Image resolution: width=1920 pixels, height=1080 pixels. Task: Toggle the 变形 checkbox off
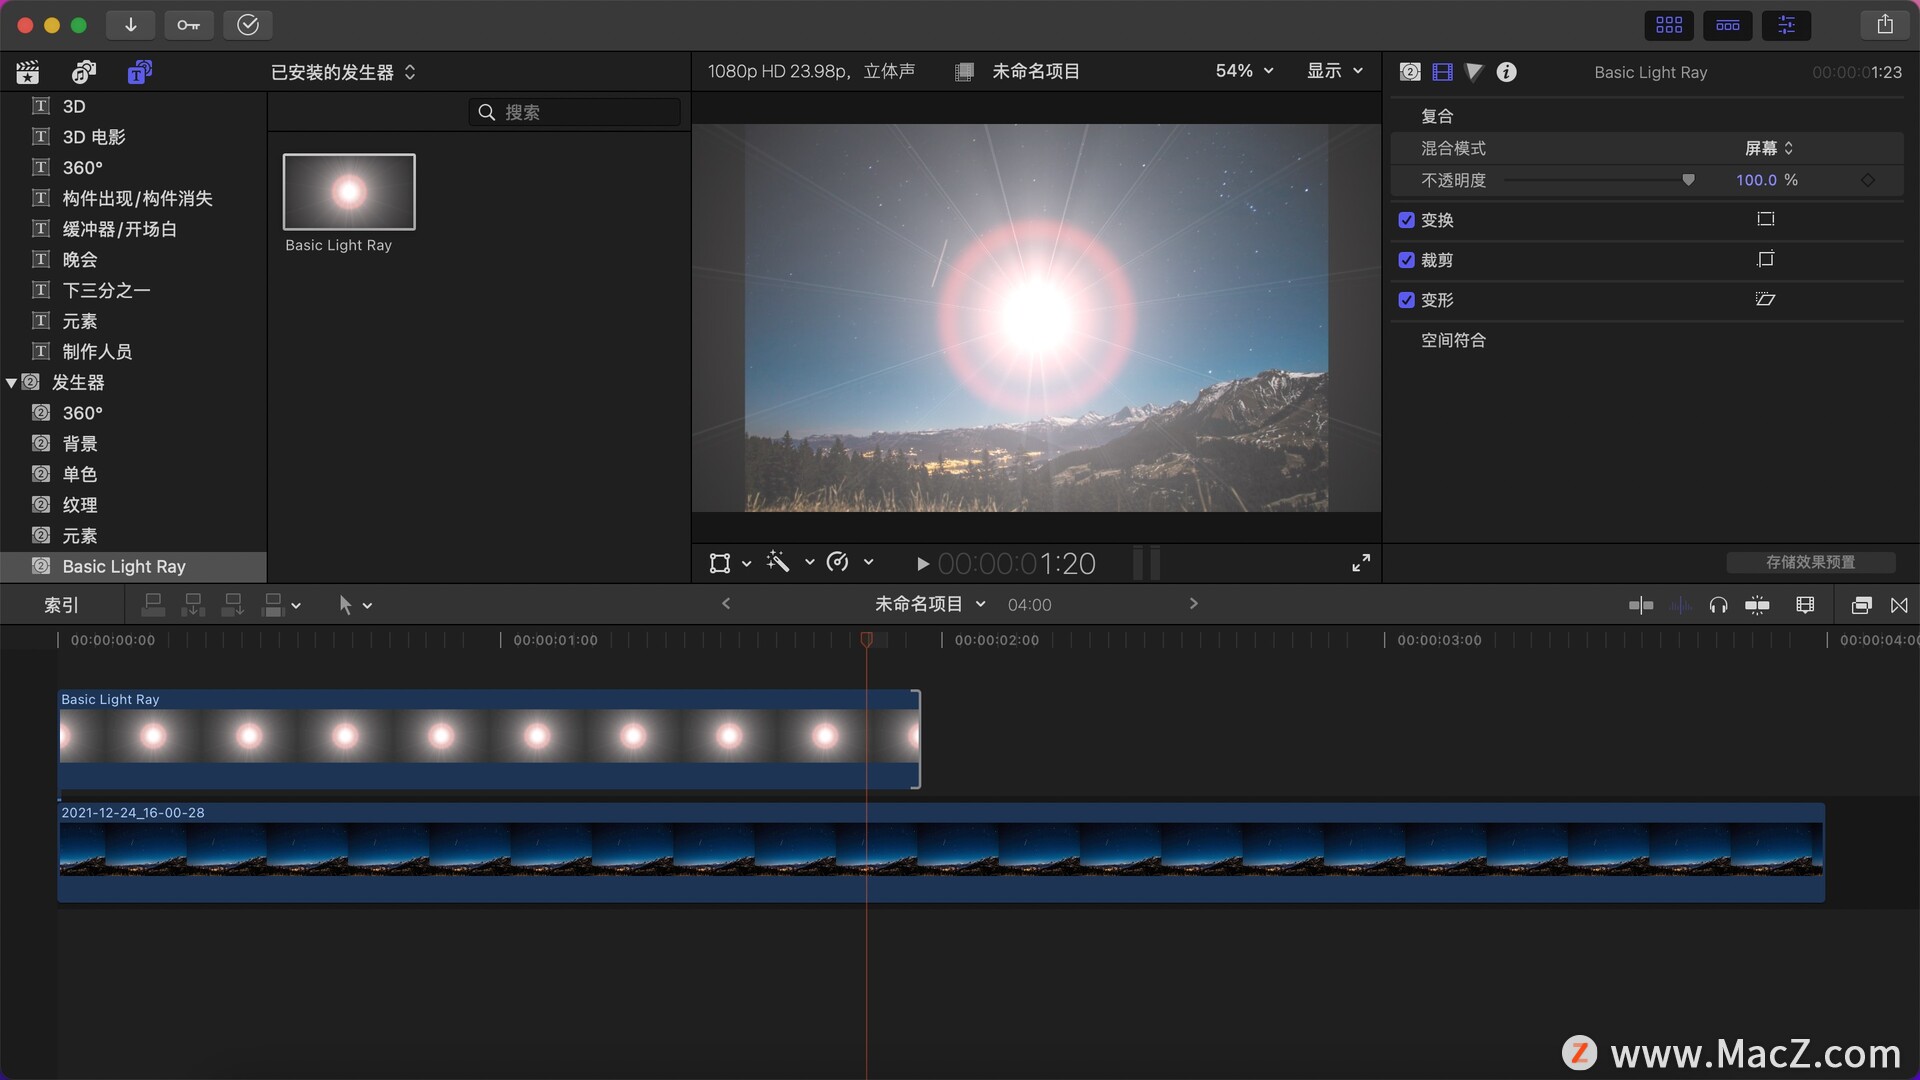pyautogui.click(x=1406, y=300)
